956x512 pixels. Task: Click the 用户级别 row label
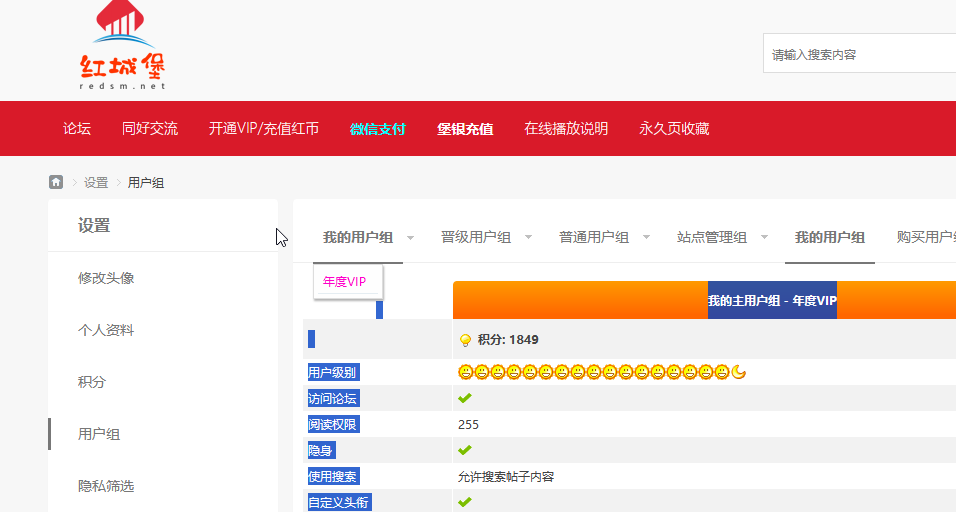(334, 372)
